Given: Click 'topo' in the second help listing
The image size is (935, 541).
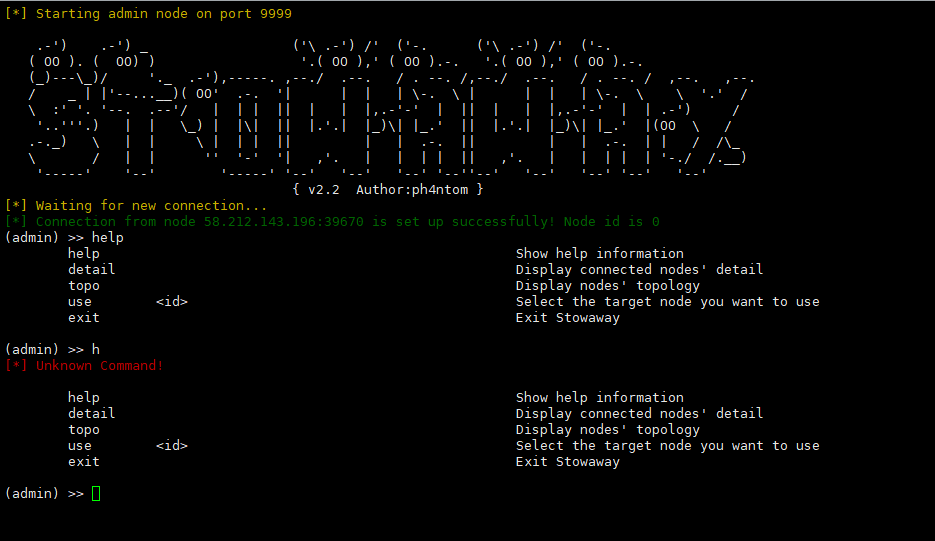Looking at the screenshot, I should coord(83,429).
